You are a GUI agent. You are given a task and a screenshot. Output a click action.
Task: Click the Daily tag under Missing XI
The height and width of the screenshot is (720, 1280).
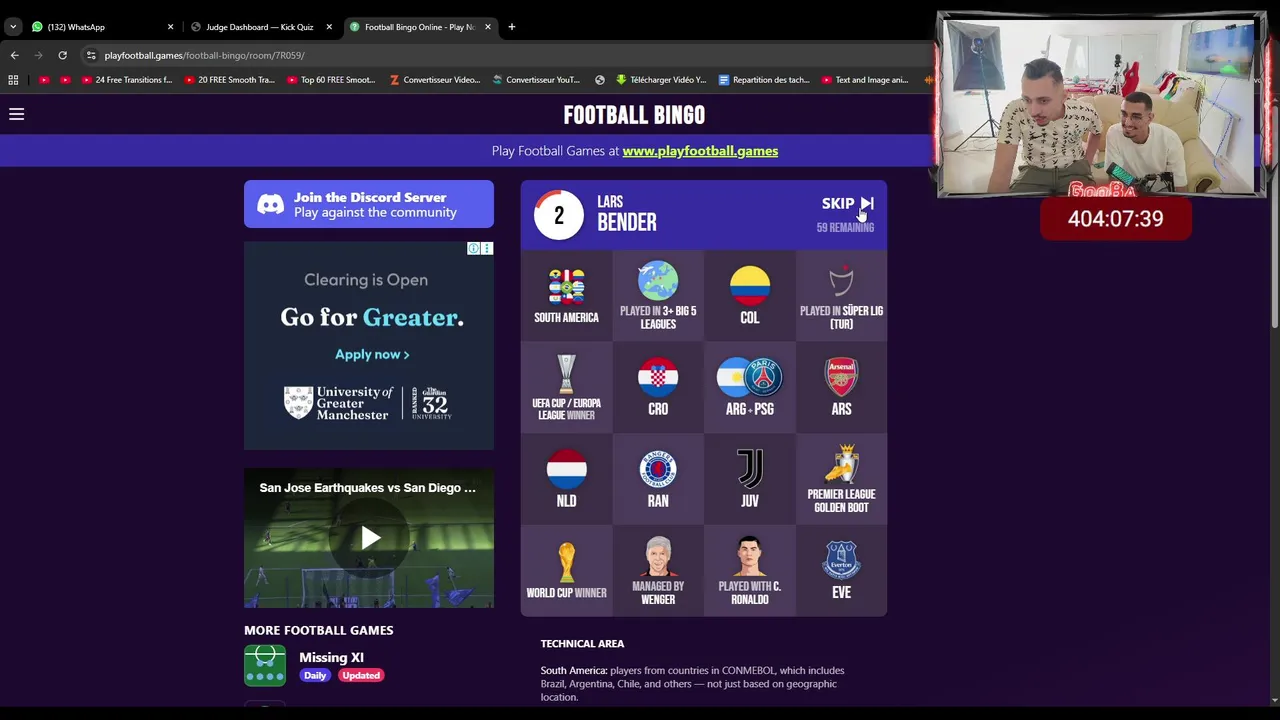tap(315, 675)
